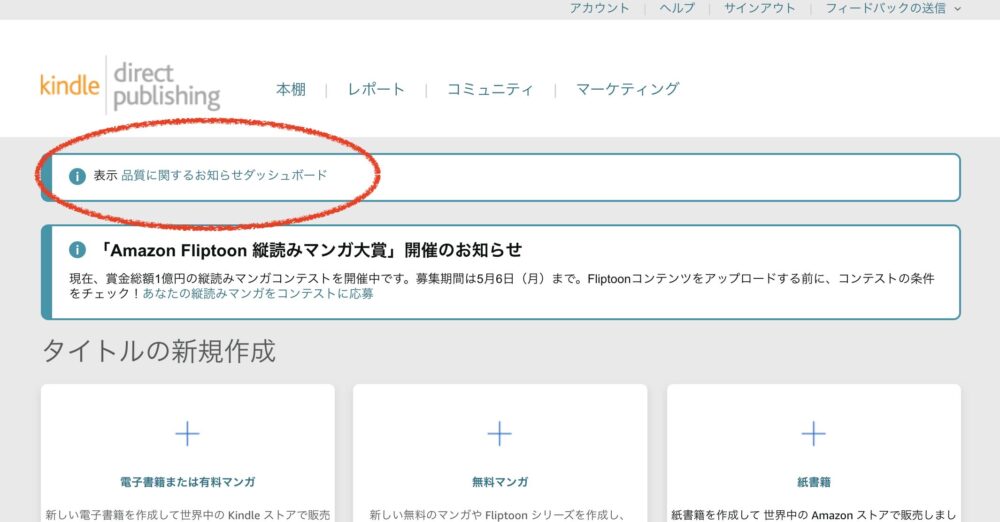Click info icon beside 品質に関するお知らせ notice
The image size is (1000, 522).
click(x=77, y=176)
